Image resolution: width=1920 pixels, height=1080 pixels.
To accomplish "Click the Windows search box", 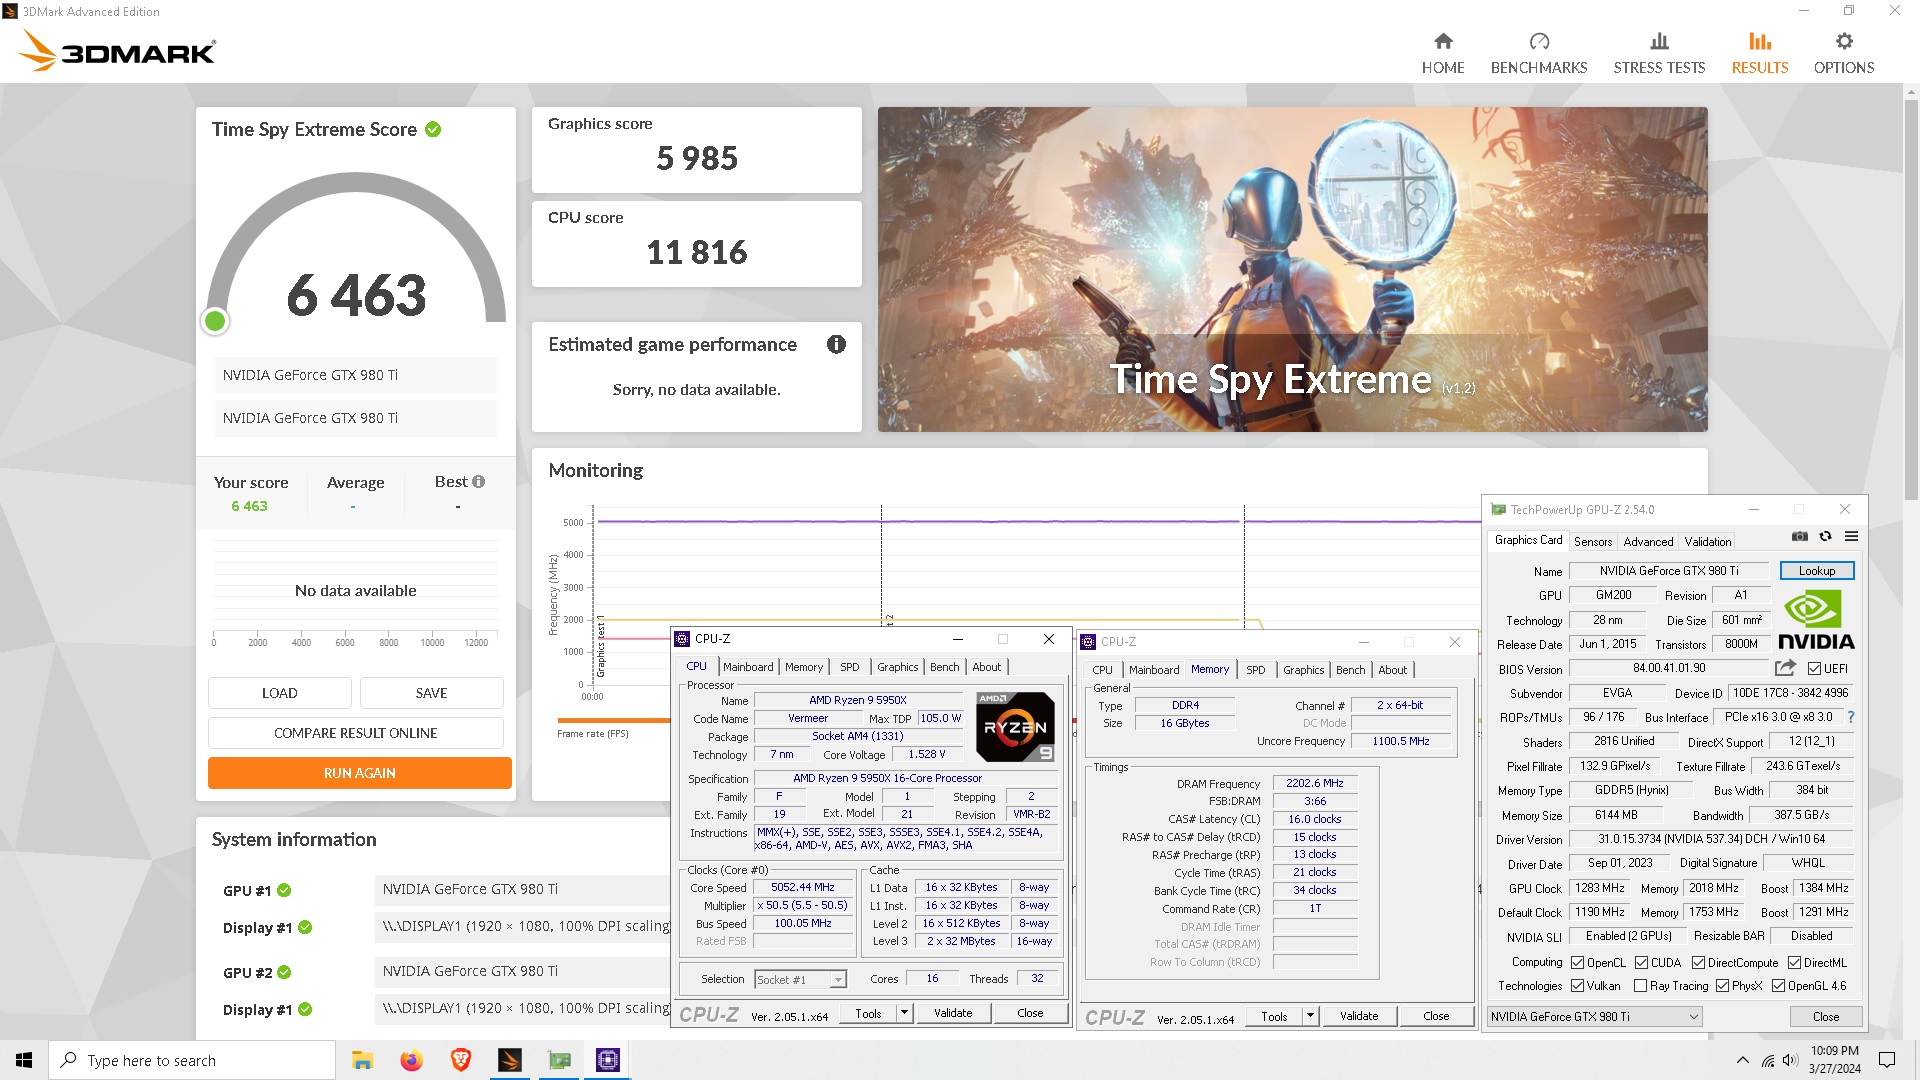I will tap(192, 1060).
